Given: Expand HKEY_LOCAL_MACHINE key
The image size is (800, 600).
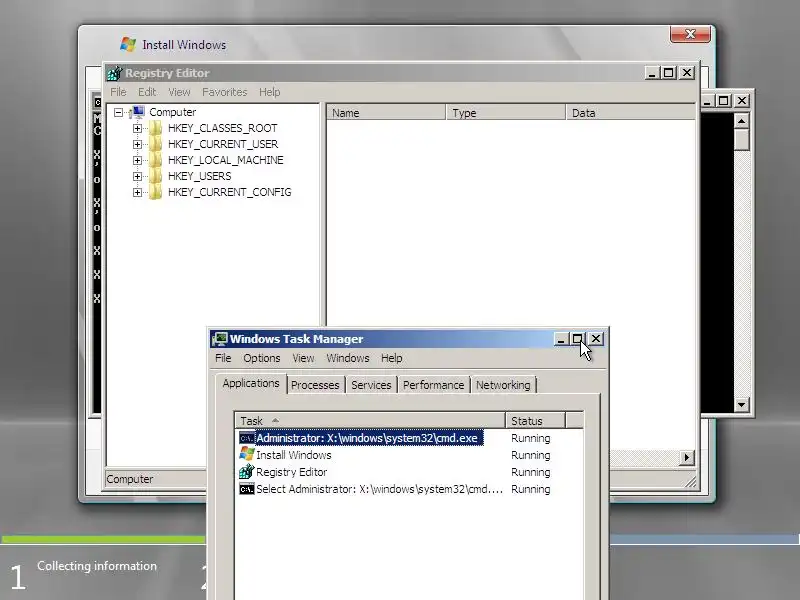Looking at the screenshot, I should [137, 160].
